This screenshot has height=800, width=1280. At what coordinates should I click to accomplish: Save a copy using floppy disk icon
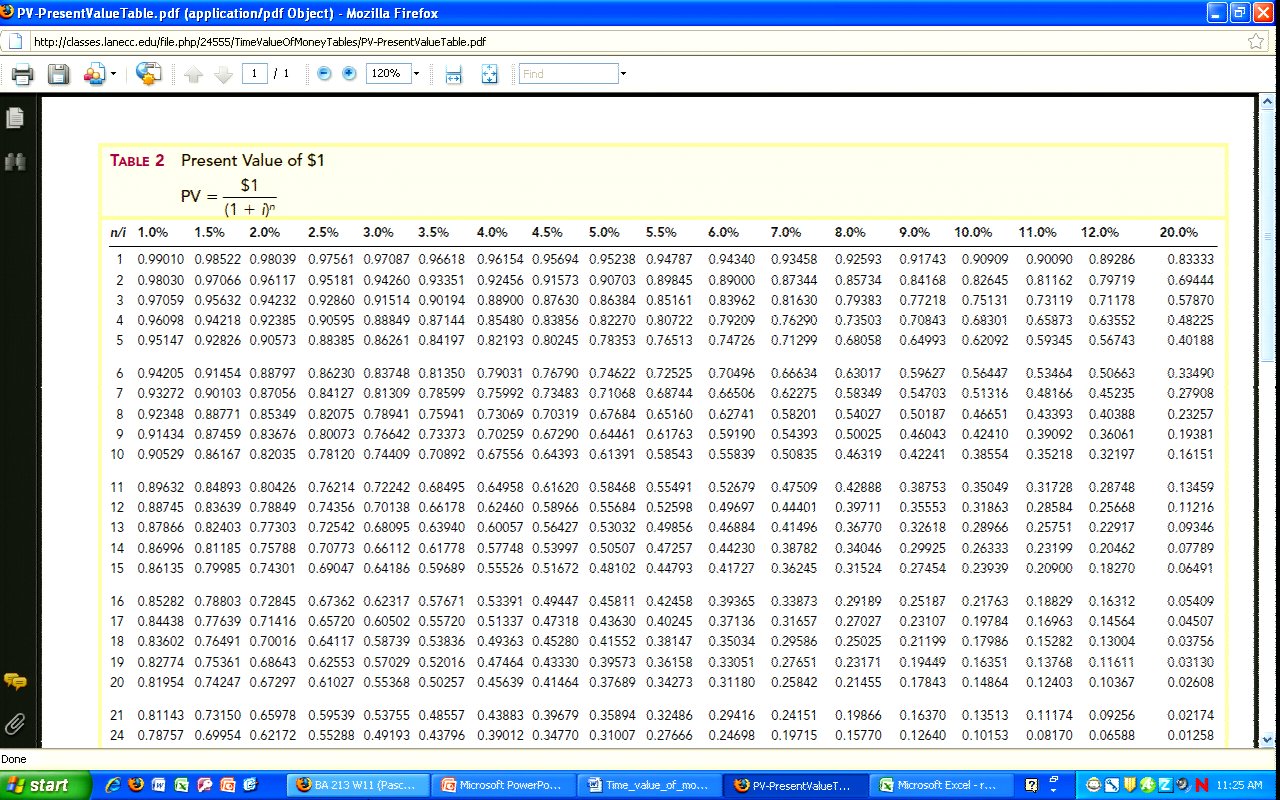pos(58,74)
